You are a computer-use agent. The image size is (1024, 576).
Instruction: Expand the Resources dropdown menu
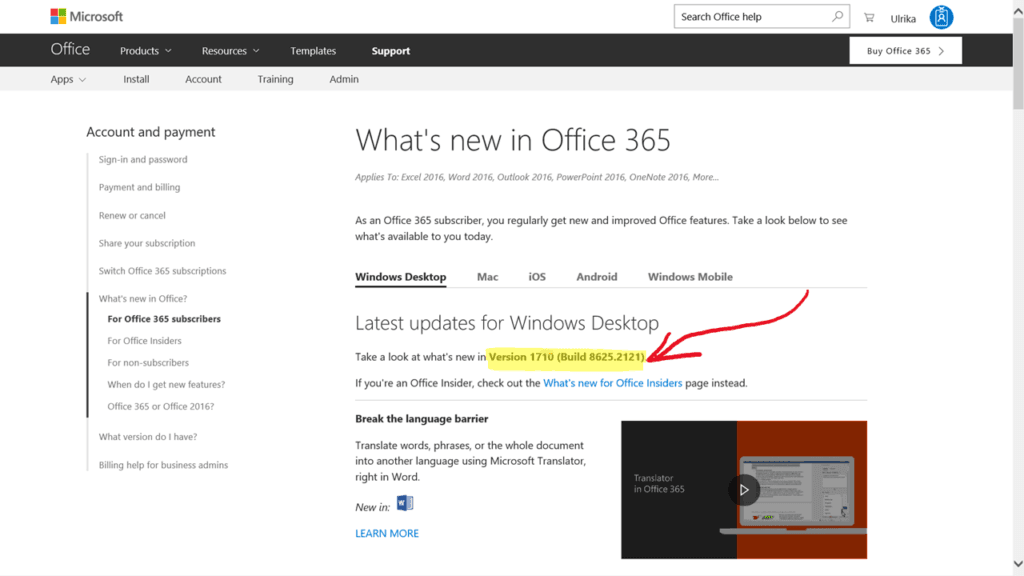(x=230, y=51)
